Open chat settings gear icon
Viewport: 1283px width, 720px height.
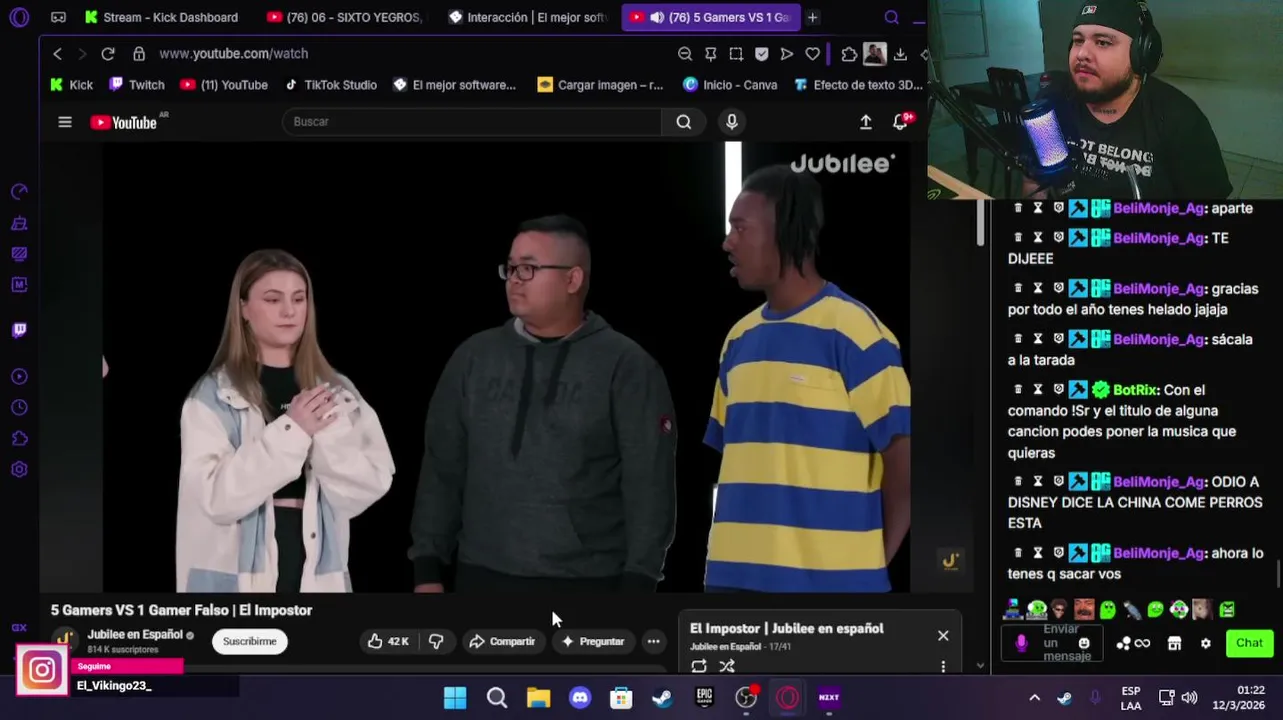[x=1205, y=643]
